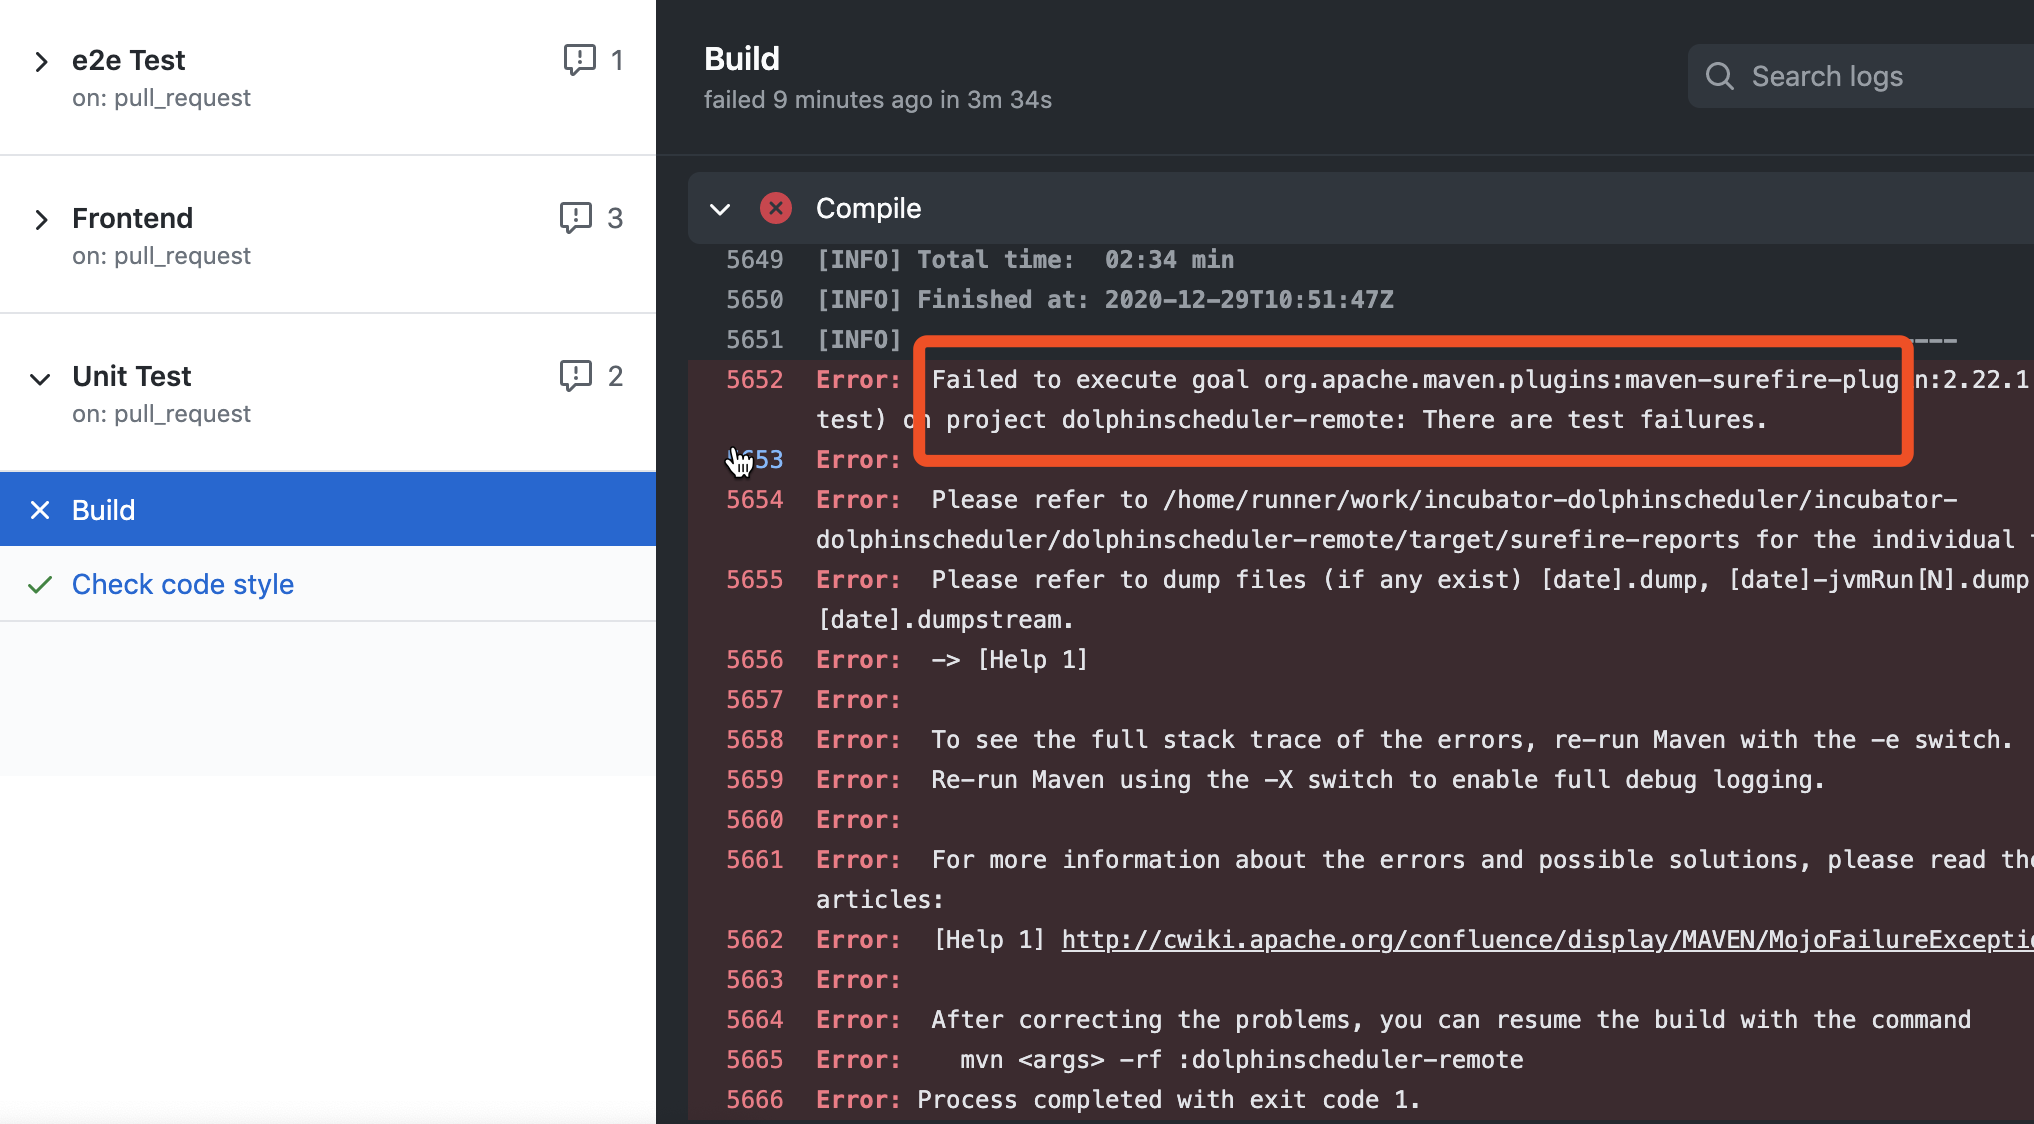This screenshot has height=1124, width=2034.
Task: Click 'After correcting the problems' log line
Action: (x=1451, y=1020)
